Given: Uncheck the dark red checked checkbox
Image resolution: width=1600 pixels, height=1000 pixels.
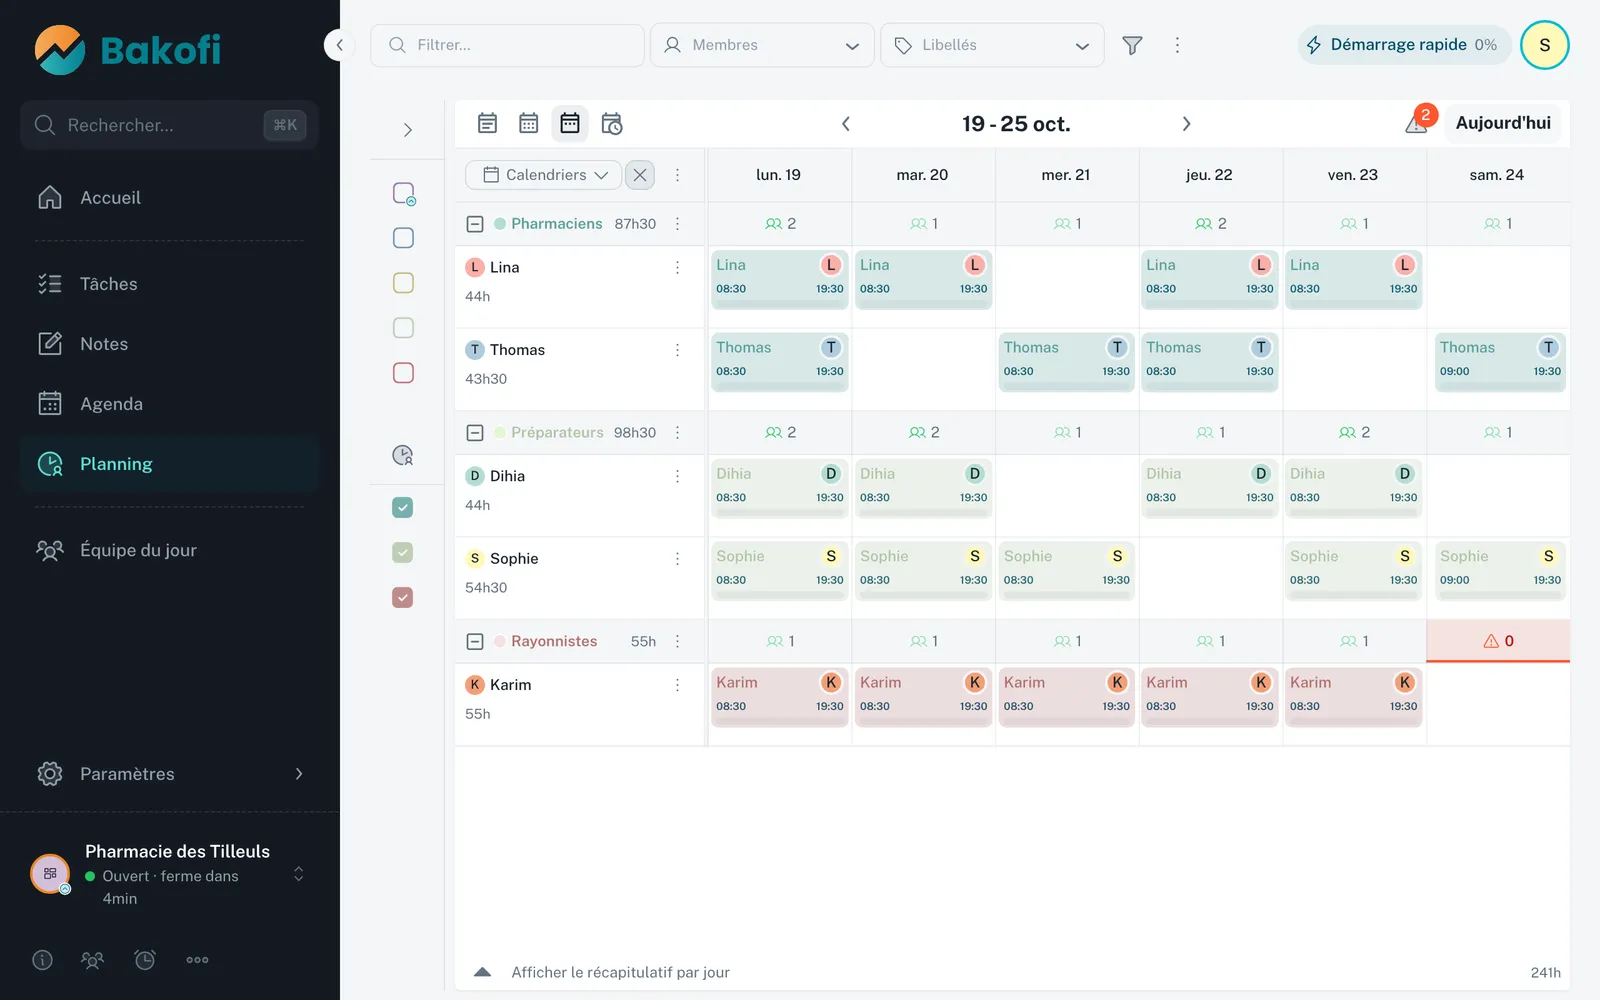Looking at the screenshot, I should tap(403, 598).
